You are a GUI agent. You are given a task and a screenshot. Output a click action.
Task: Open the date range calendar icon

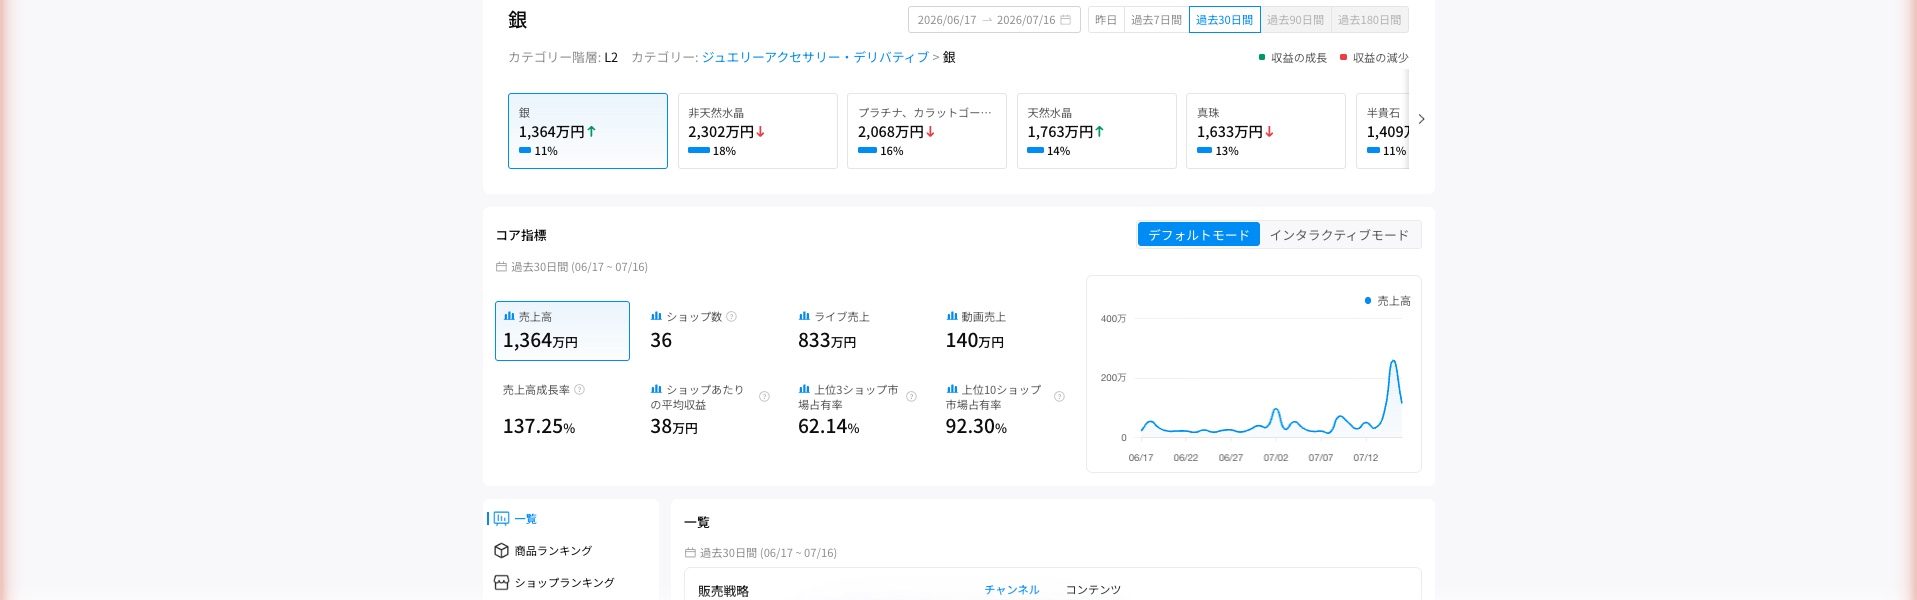click(x=1066, y=20)
